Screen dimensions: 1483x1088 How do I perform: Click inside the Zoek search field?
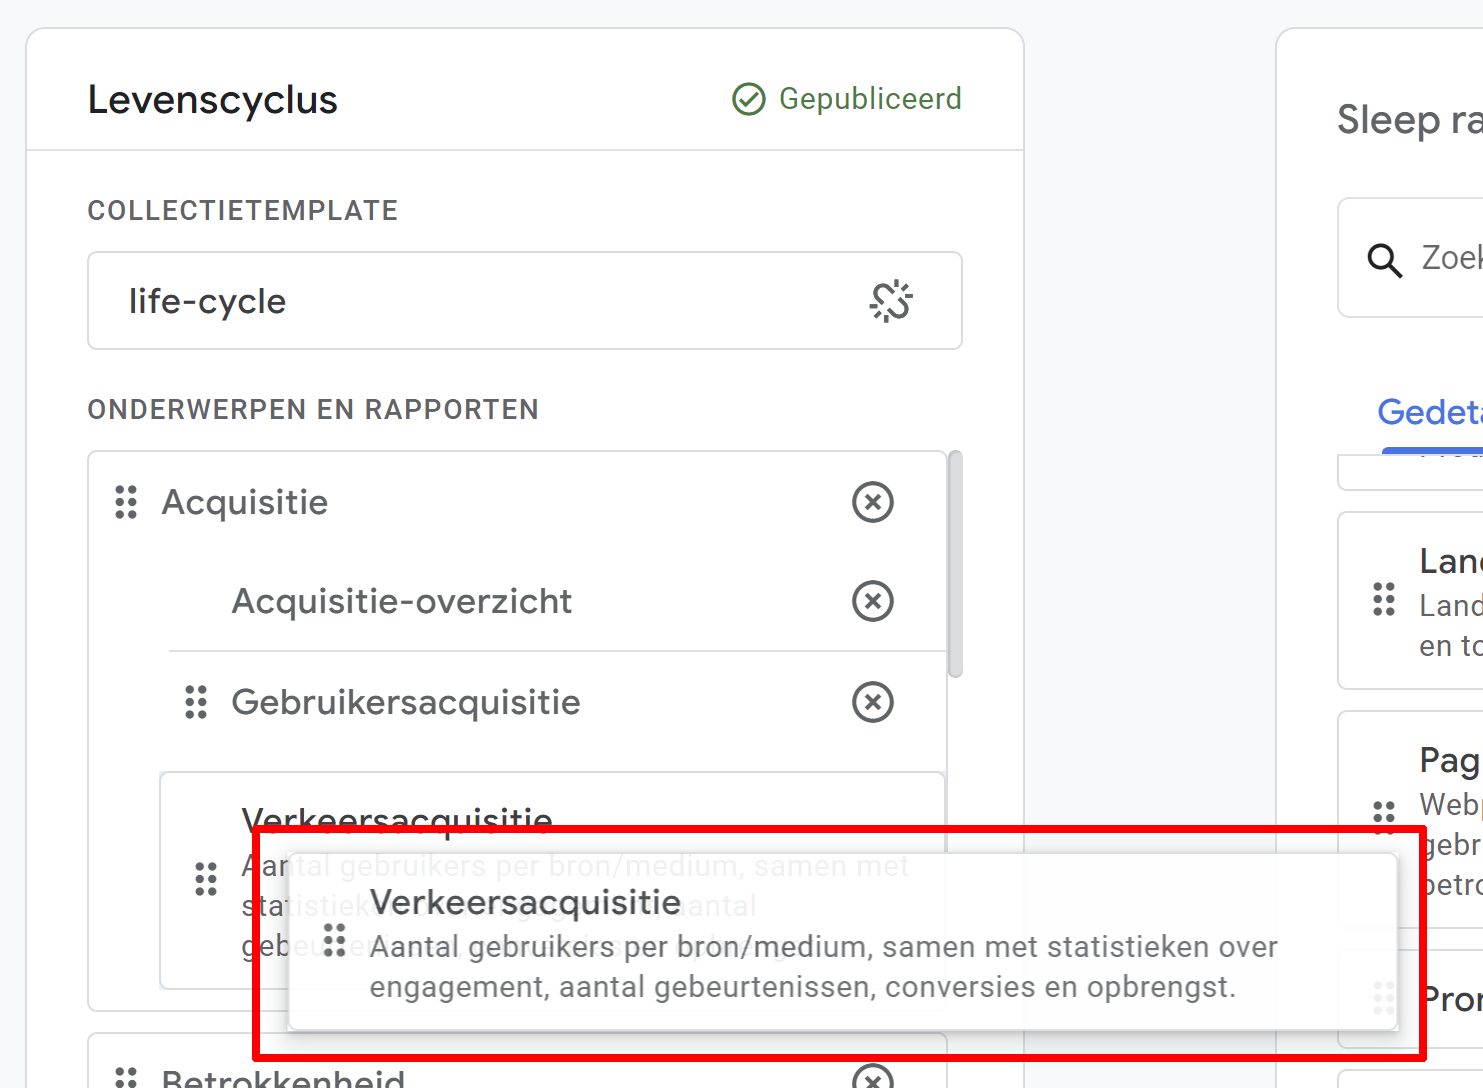tap(1450, 258)
